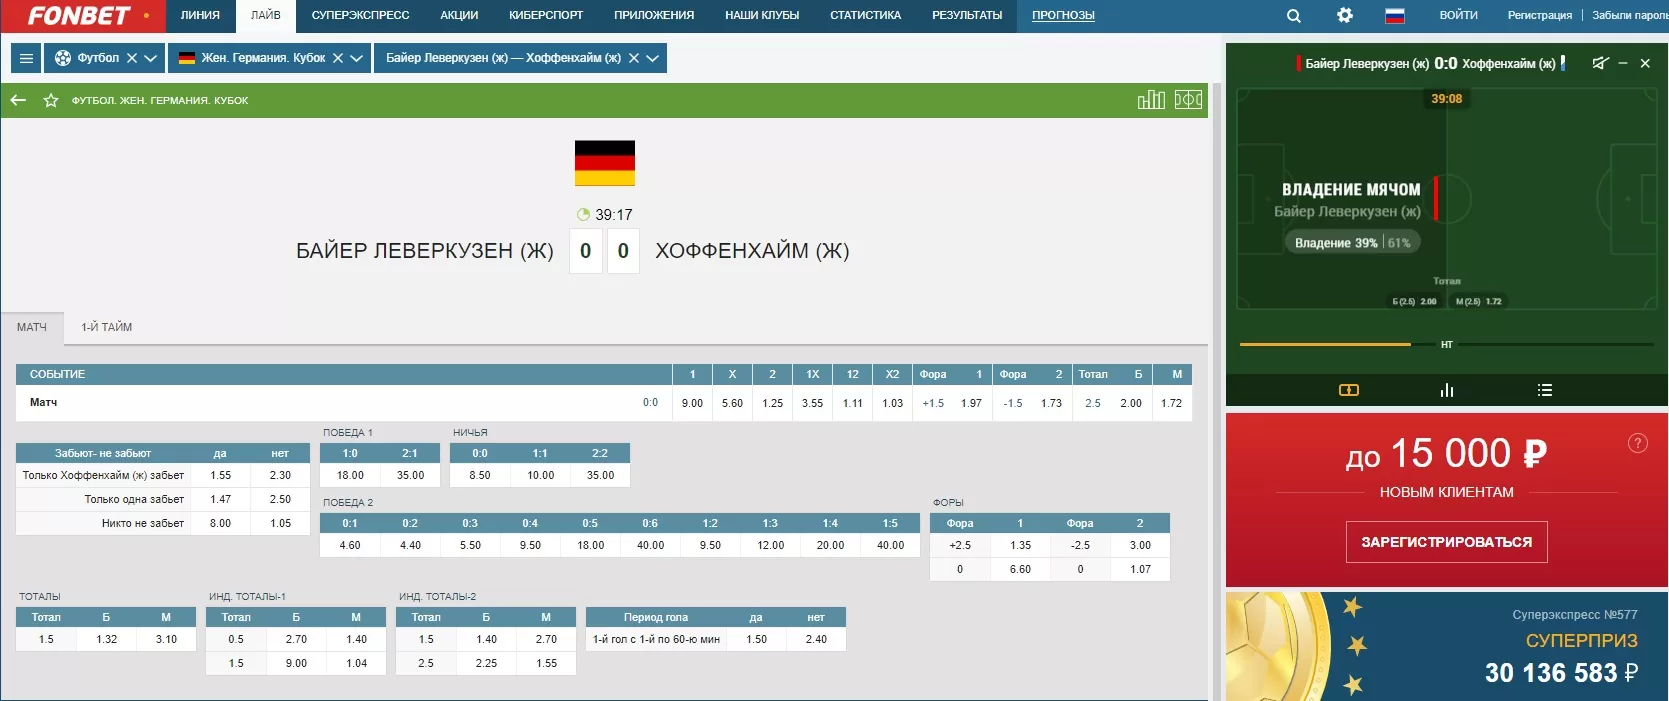1669x701 pixels.
Task: Add the match to favorites with the star
Action: click(51, 100)
